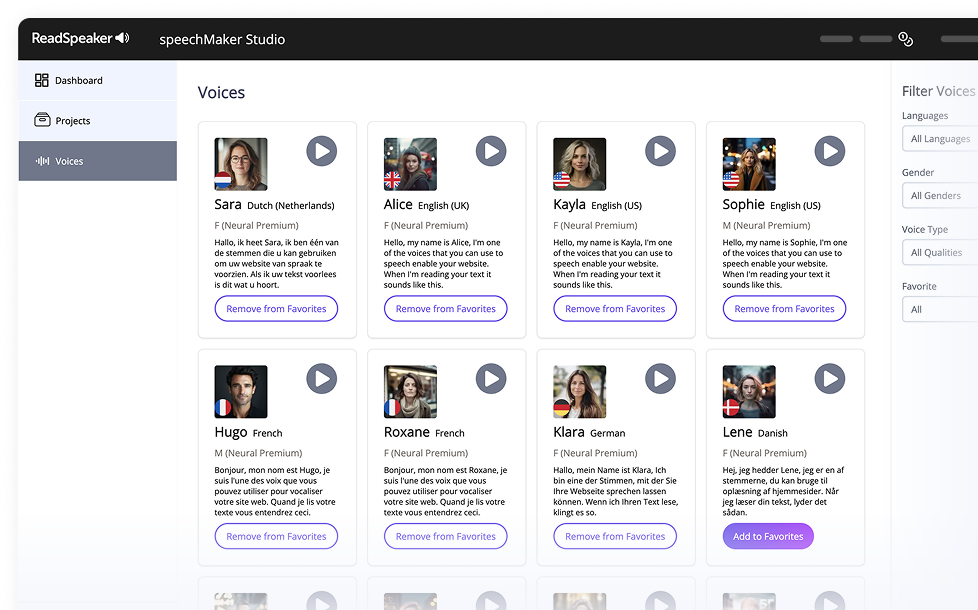This screenshot has height=610, width=978.
Task: Open the Projects menu item
Action: pos(72,121)
